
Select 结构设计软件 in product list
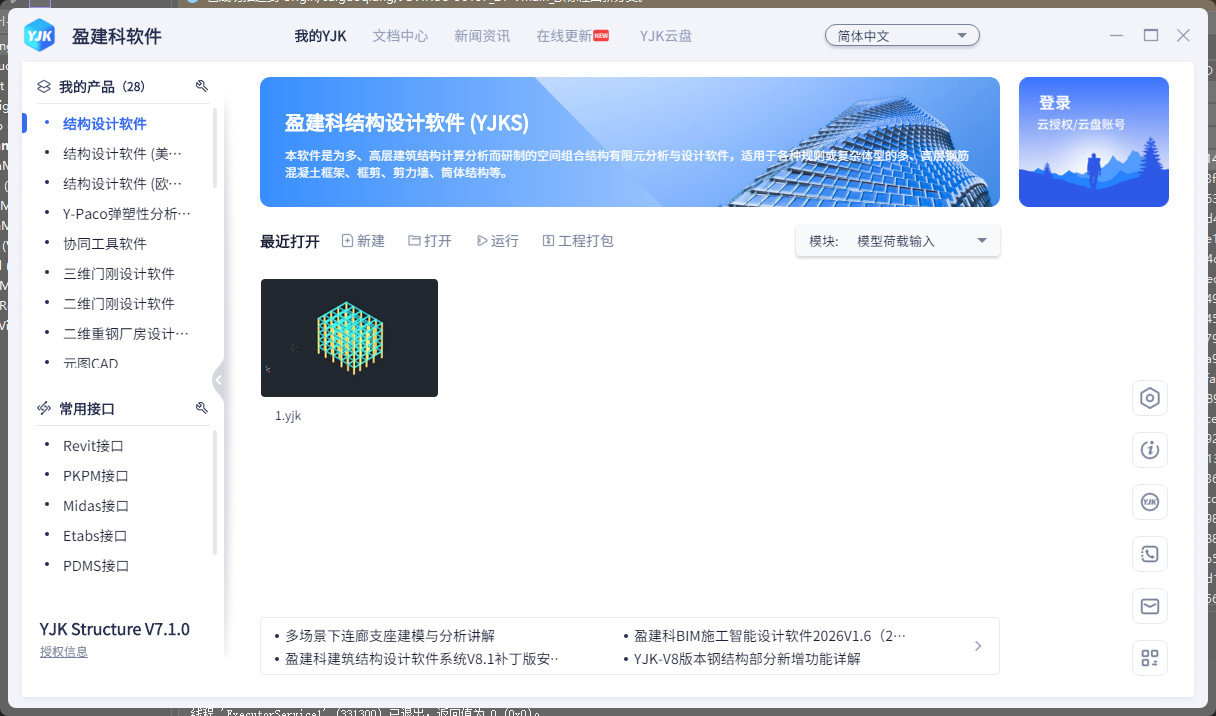[x=105, y=124]
